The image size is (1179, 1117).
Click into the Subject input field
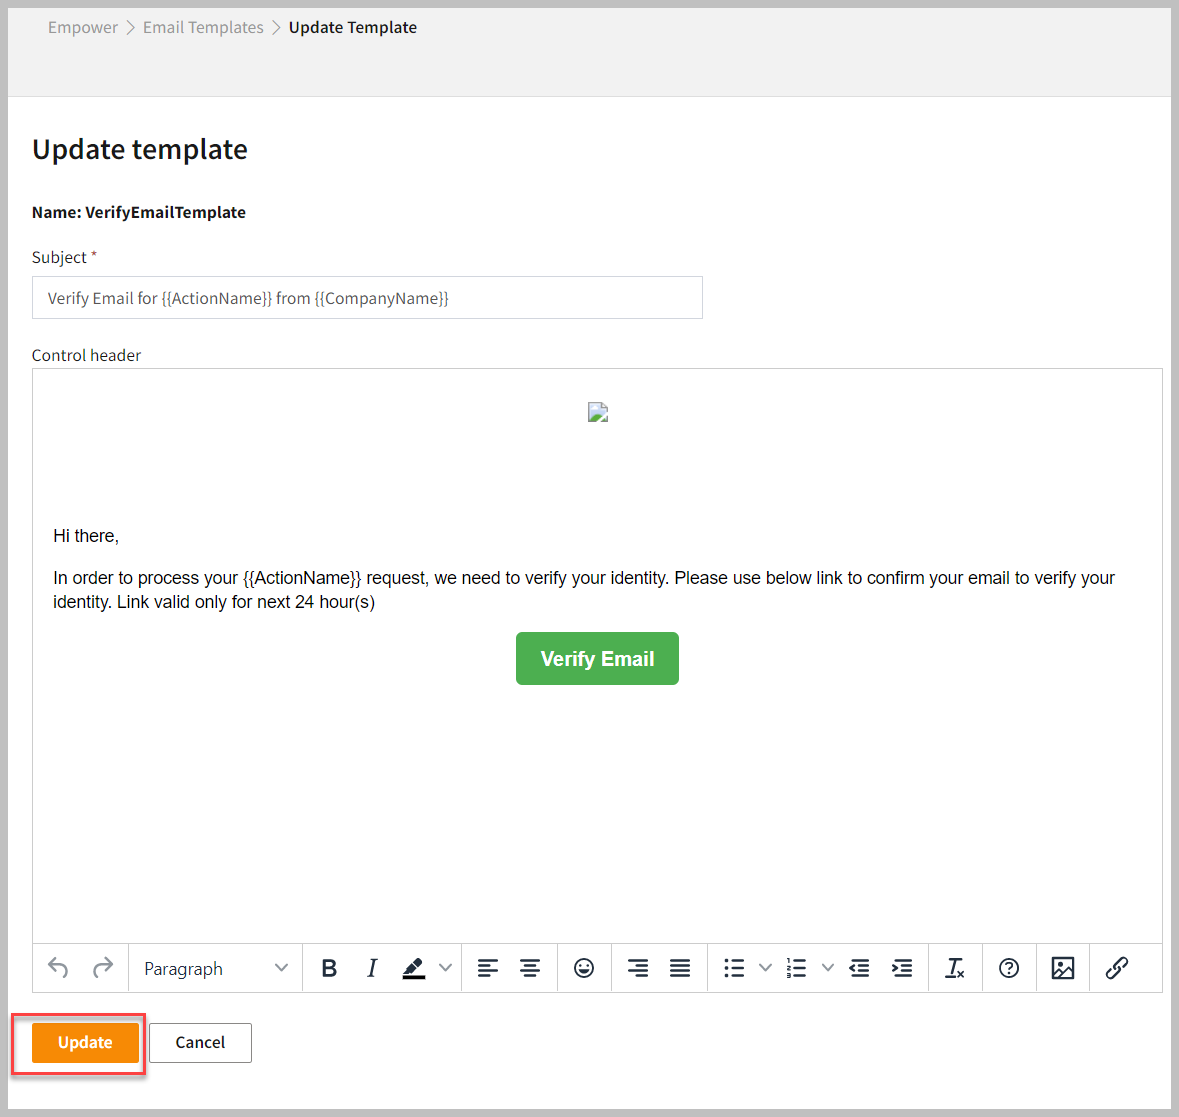(x=367, y=298)
